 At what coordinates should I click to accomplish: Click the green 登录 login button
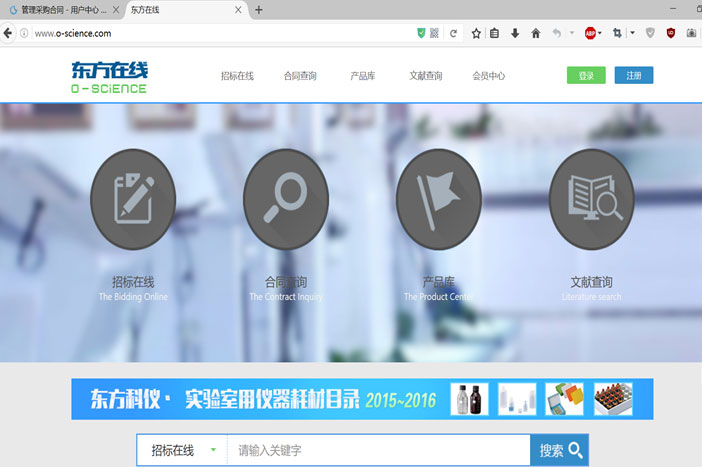tap(586, 75)
